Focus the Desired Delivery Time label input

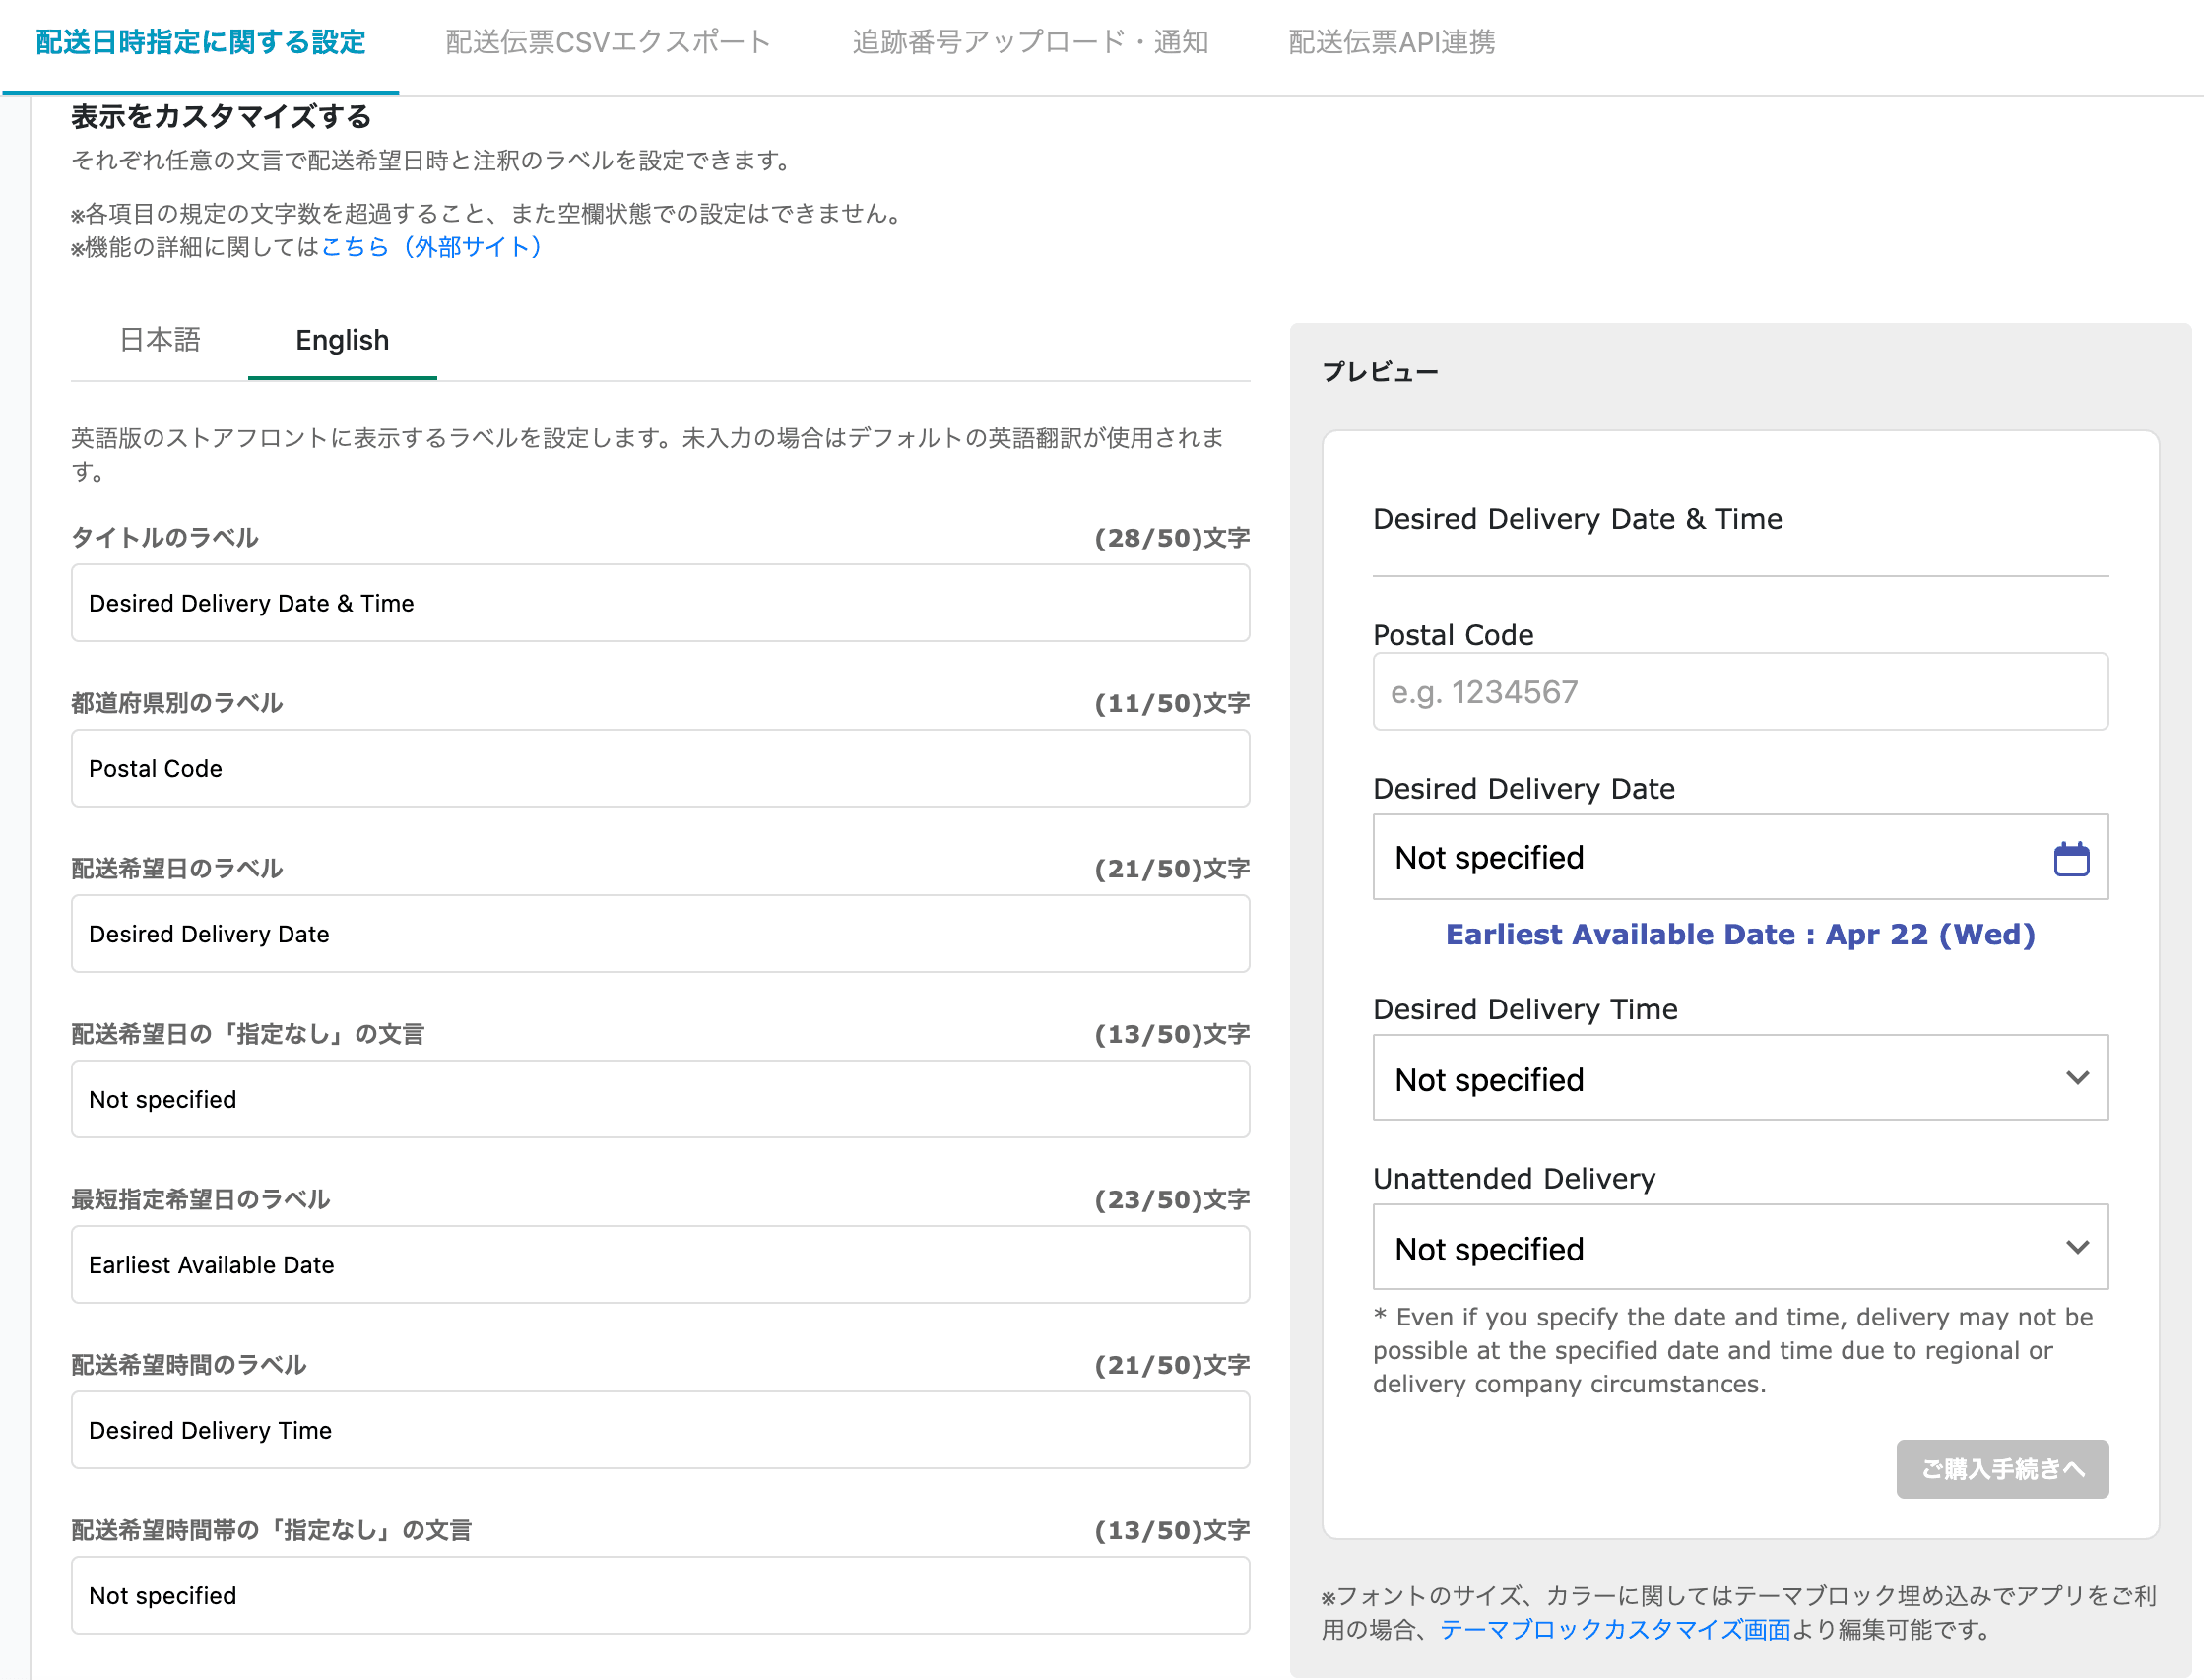(660, 1430)
